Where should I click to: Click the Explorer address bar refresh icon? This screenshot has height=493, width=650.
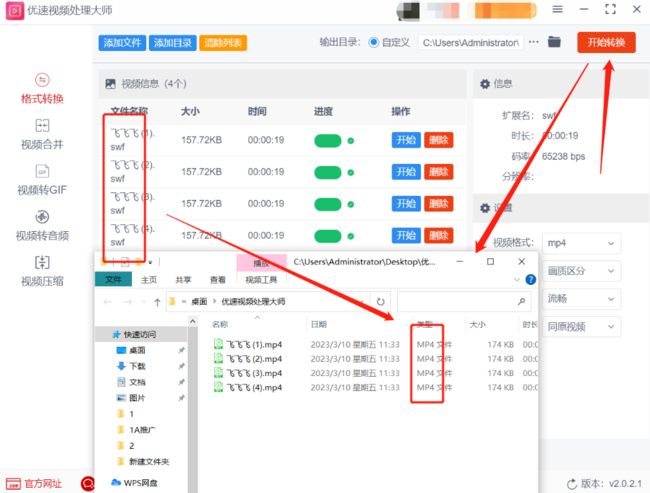(x=381, y=301)
